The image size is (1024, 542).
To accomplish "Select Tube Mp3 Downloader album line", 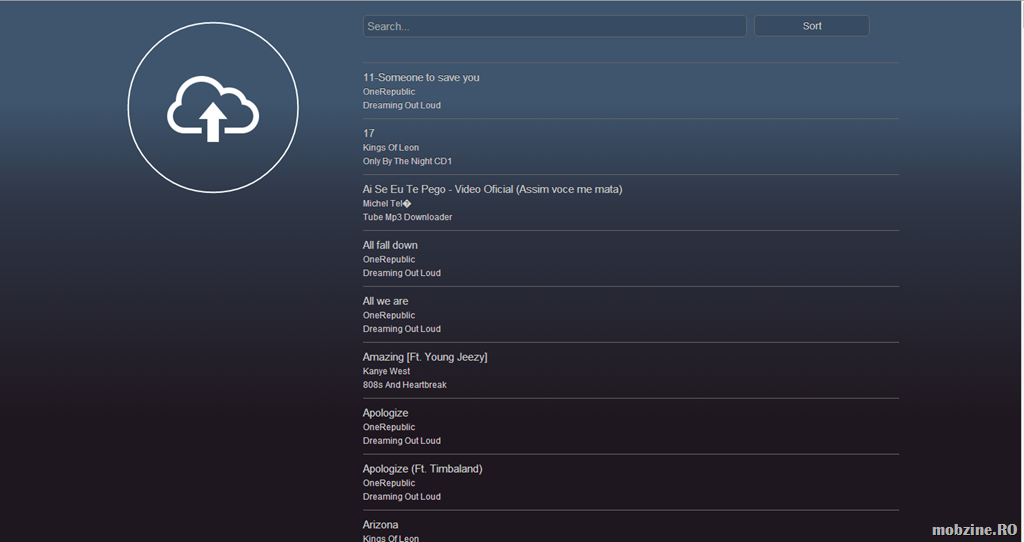I will tap(407, 217).
